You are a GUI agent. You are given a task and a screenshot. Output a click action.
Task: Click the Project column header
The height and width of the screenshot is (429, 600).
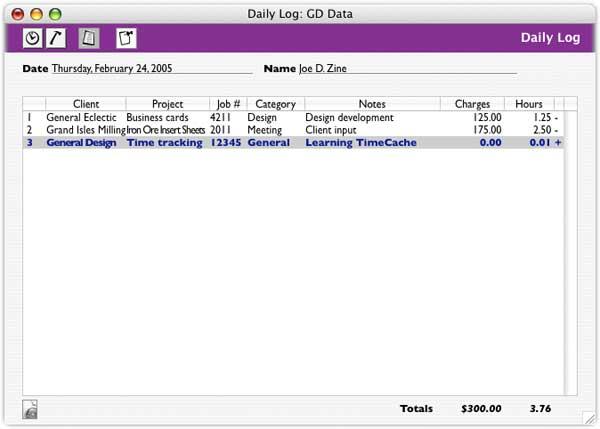[167, 104]
